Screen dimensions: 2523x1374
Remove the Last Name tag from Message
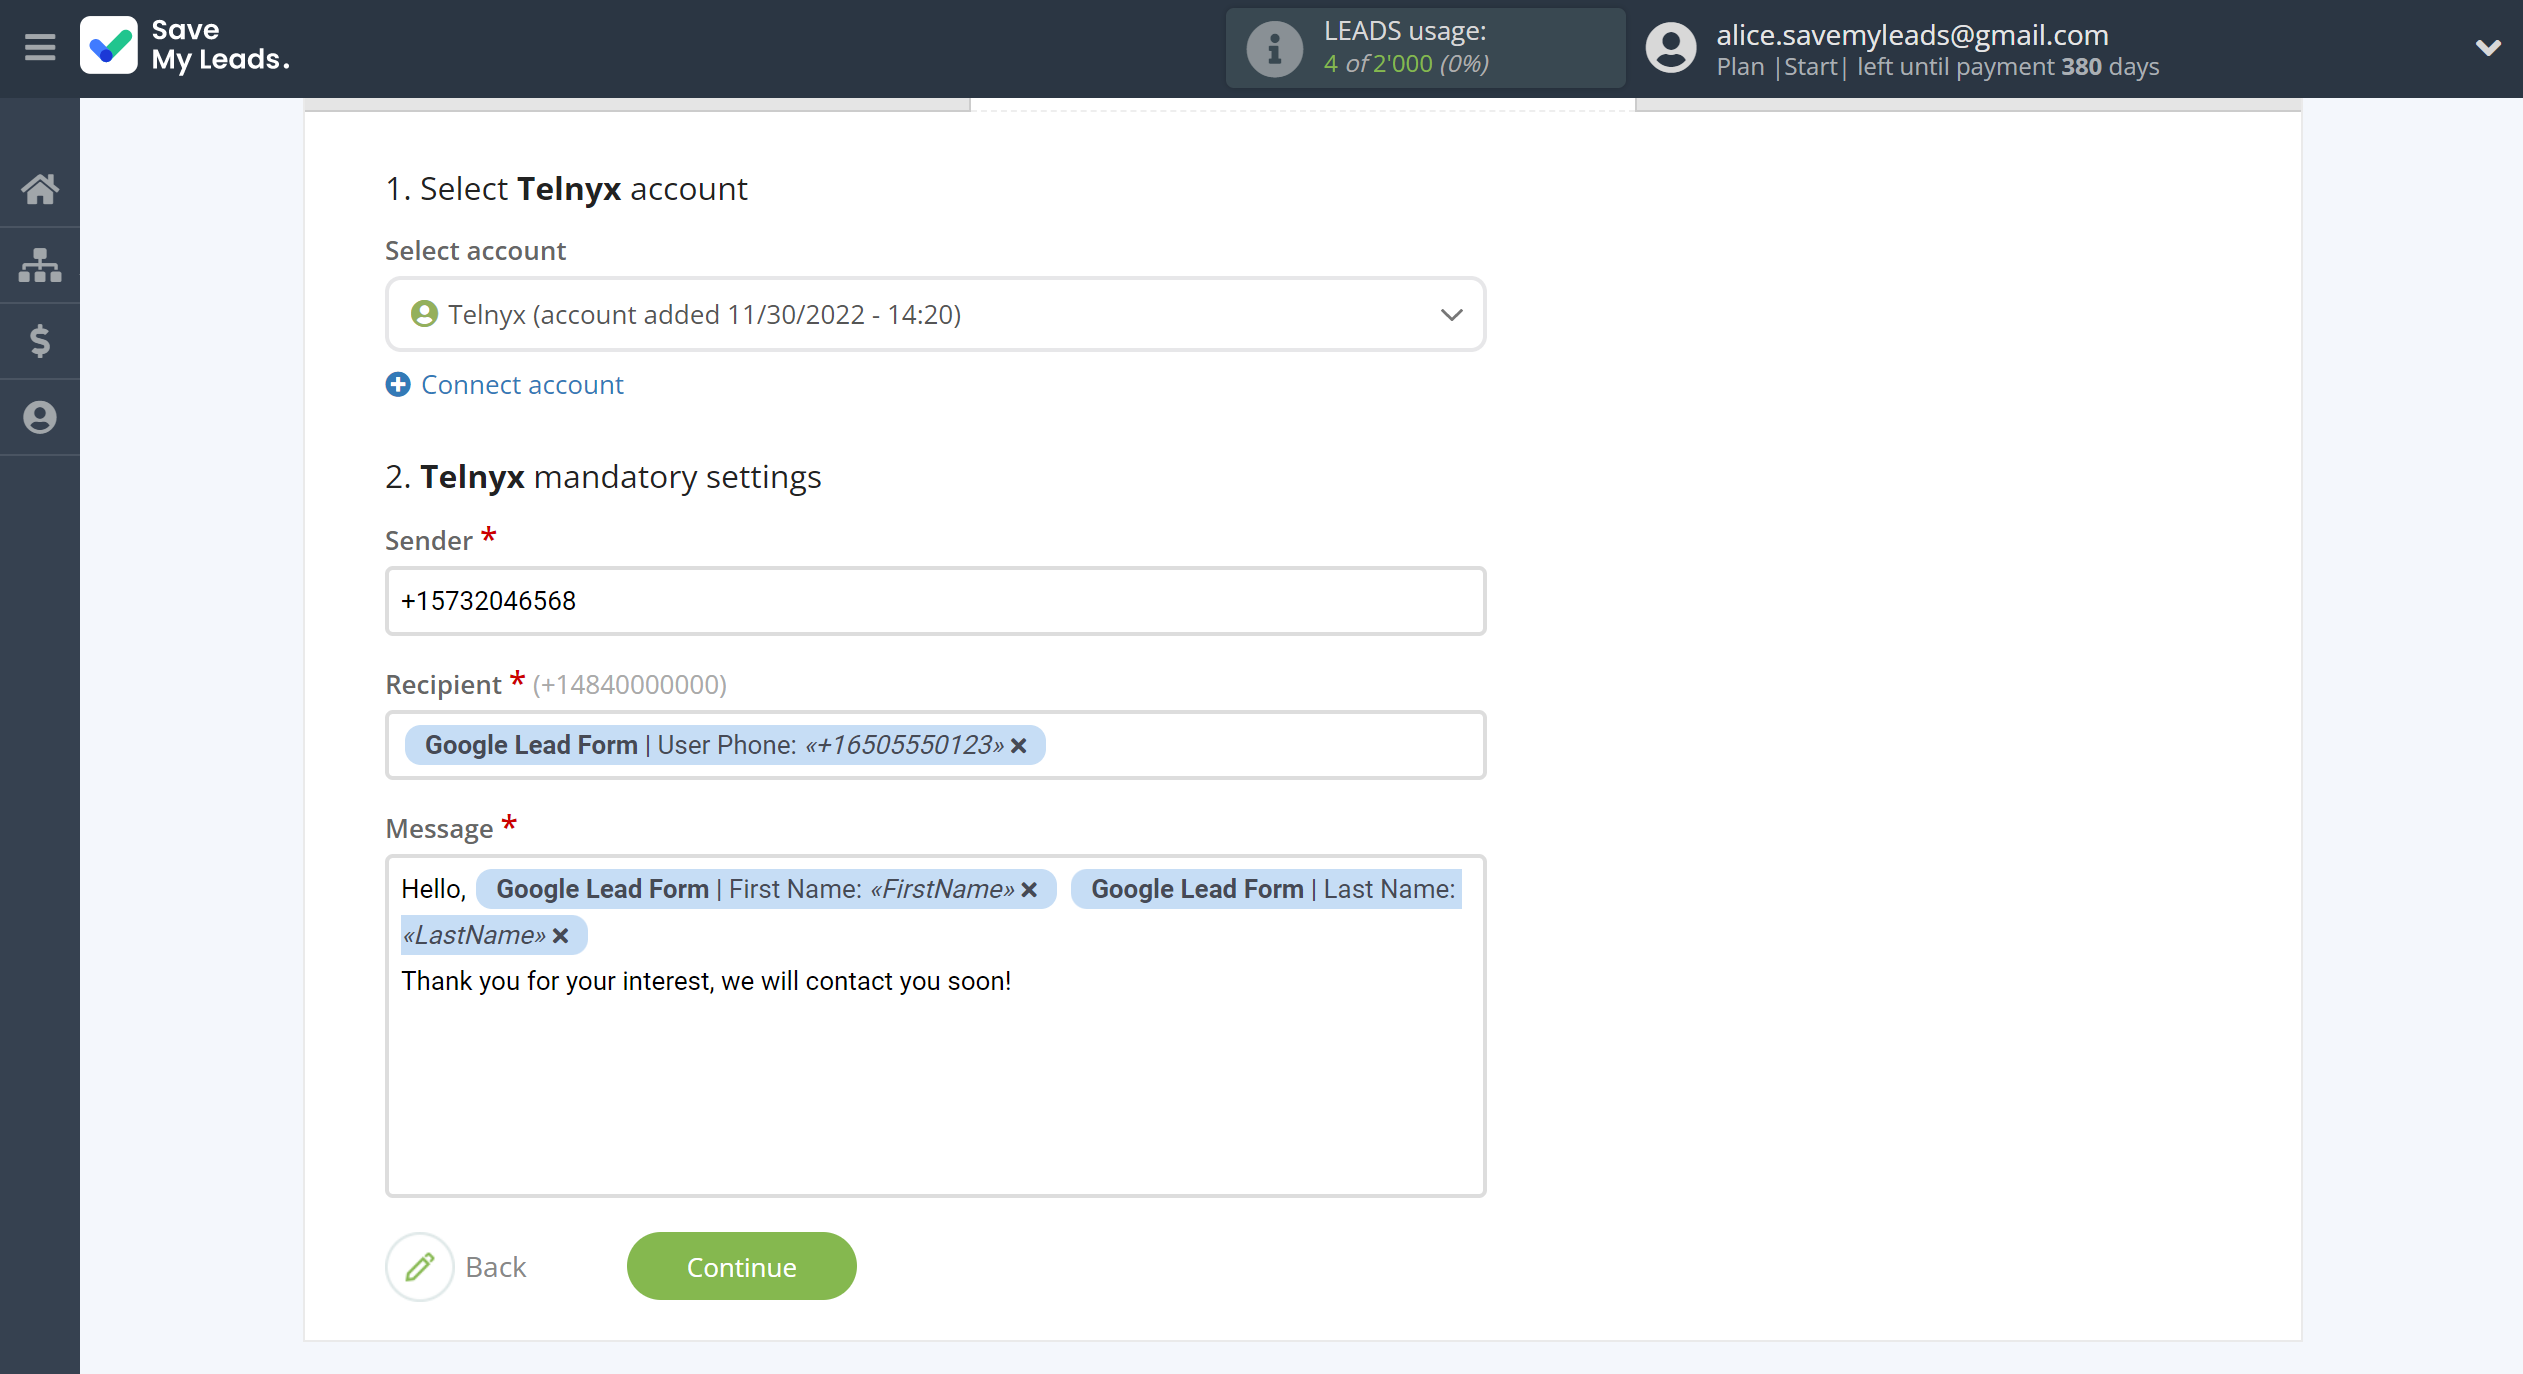(560, 936)
